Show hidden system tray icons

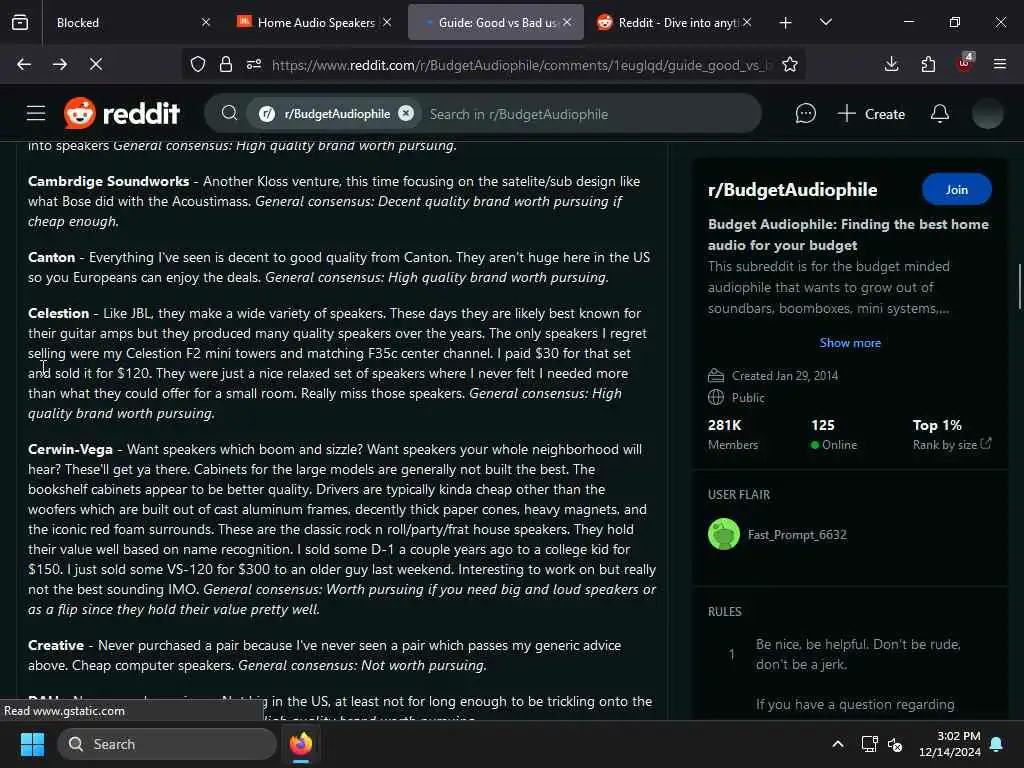[837, 744]
